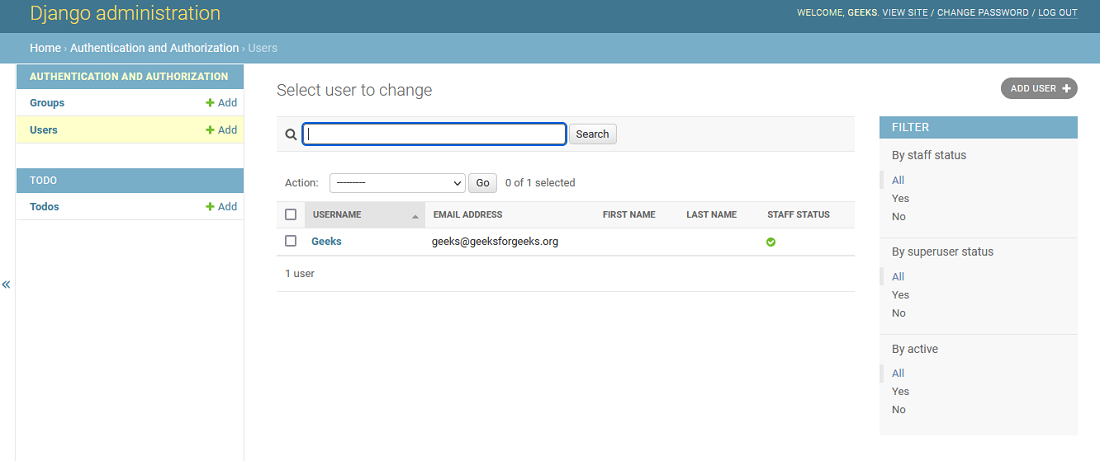Tick the select-all checkbox in table header
Viewport: 1100px width, 461px height.
coord(290,215)
